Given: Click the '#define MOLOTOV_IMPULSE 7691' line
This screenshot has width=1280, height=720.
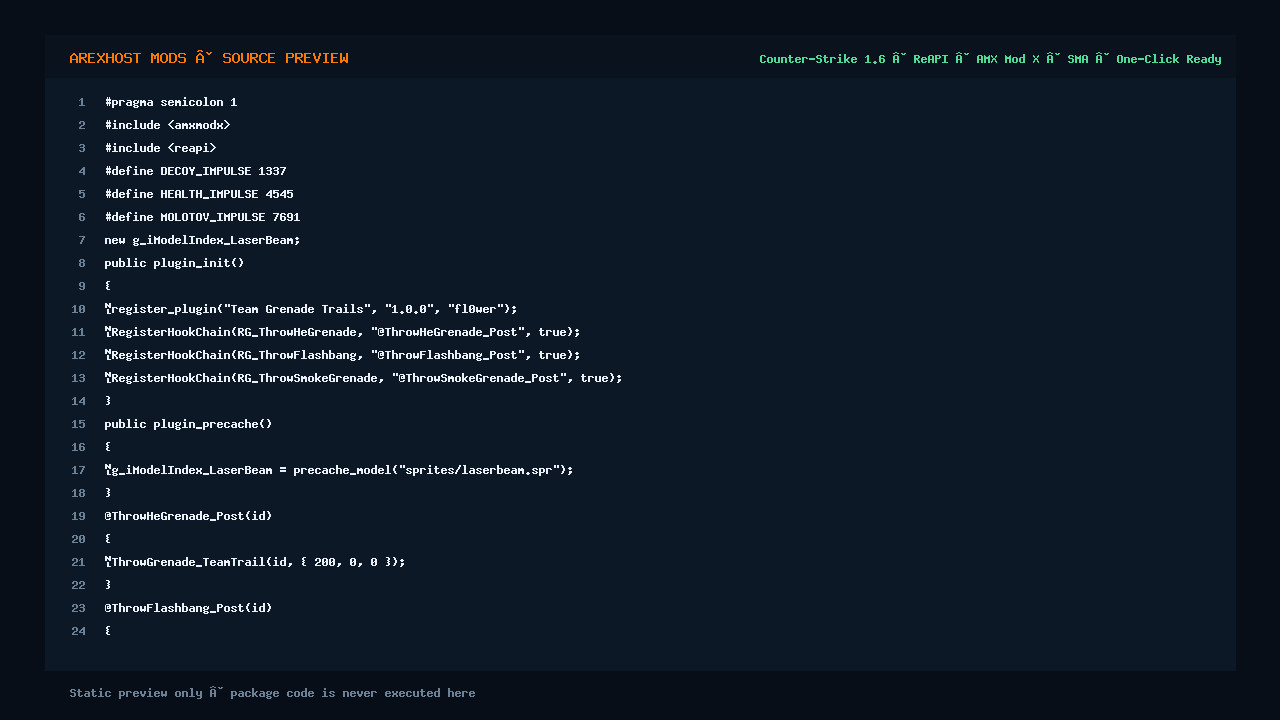Looking at the screenshot, I should (202, 217).
